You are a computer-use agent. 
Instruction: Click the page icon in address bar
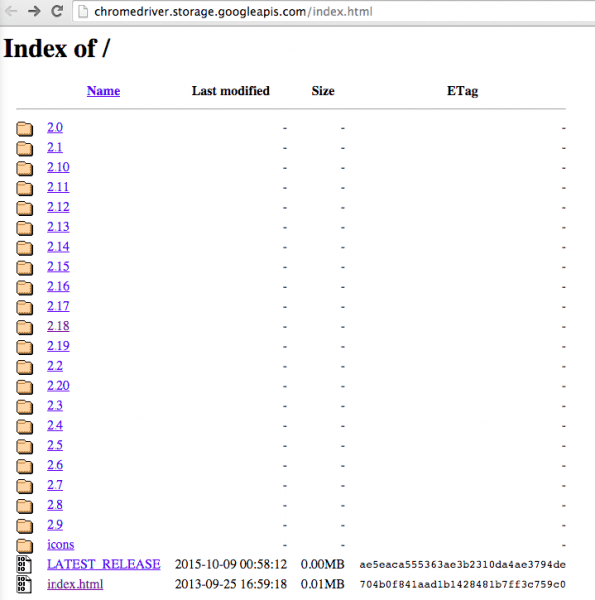[x=83, y=11]
